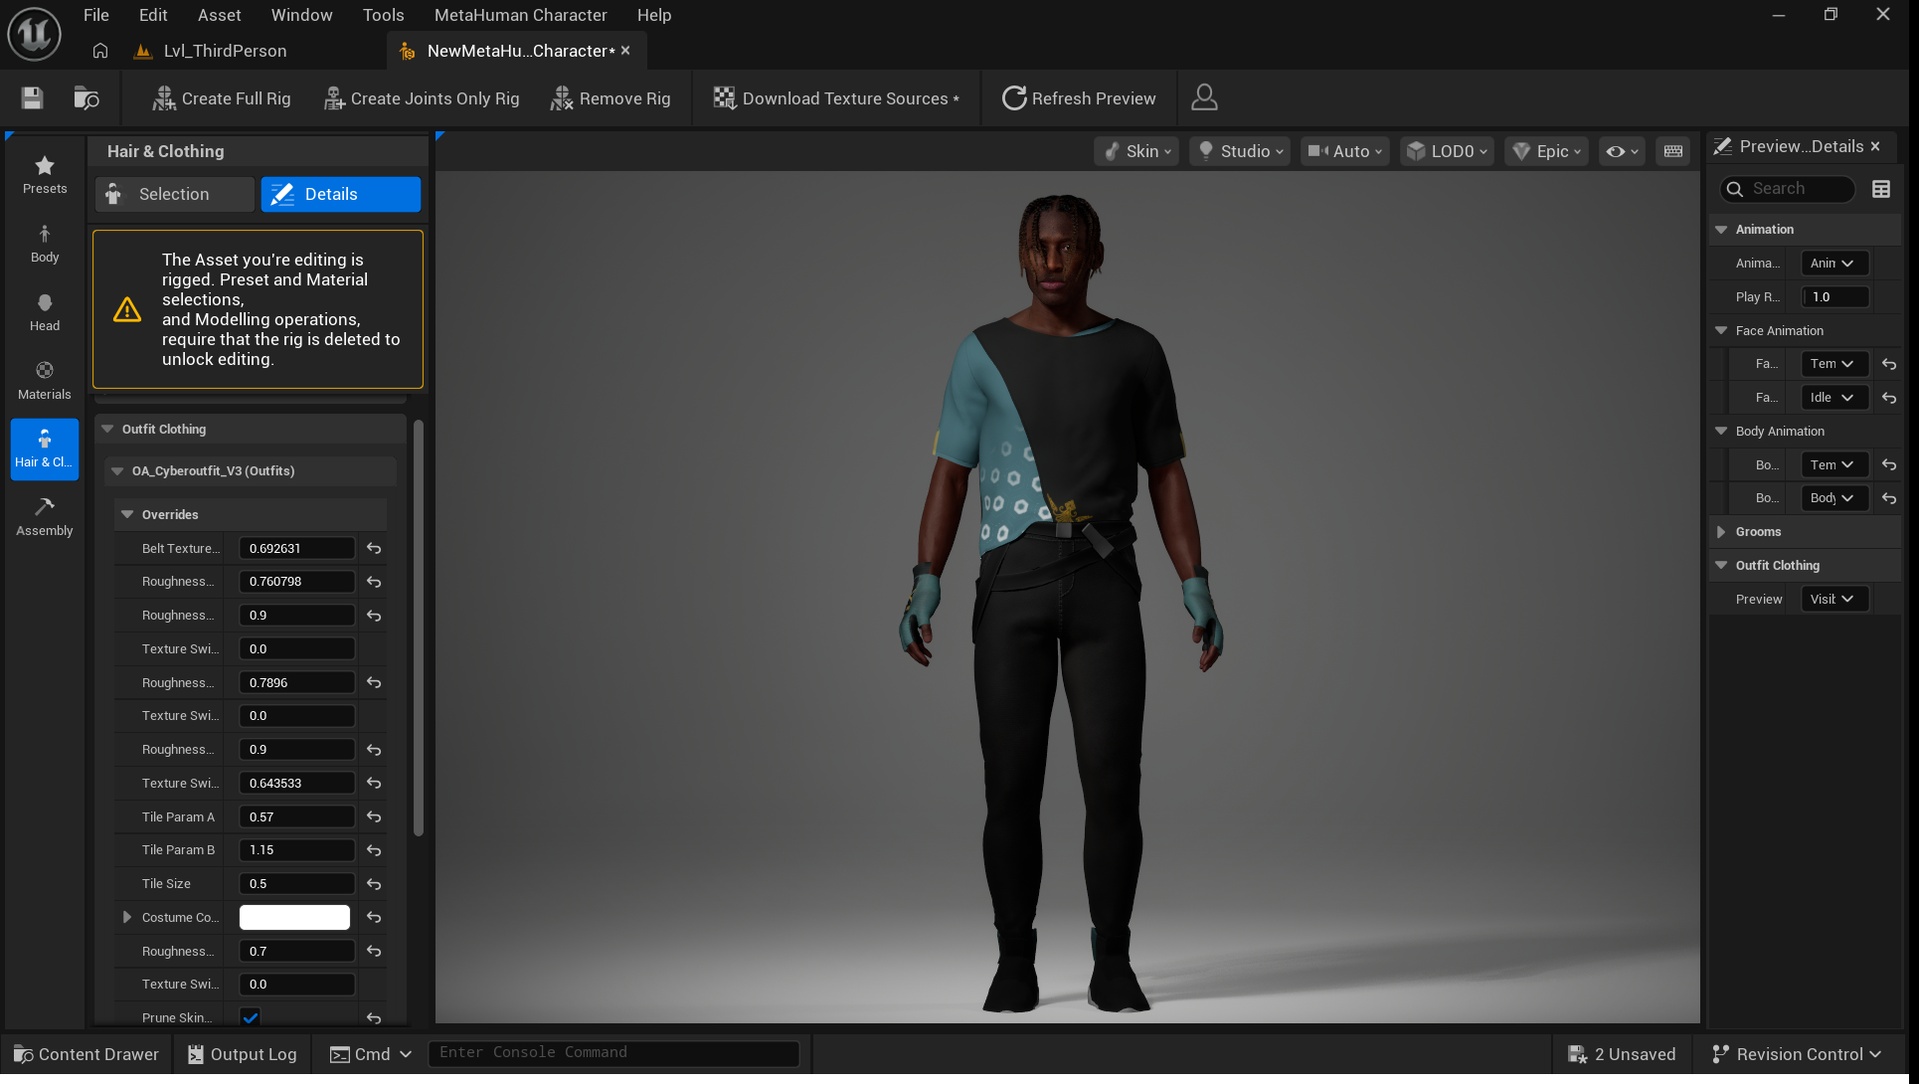Reset Belt Texture value to default

pyautogui.click(x=374, y=548)
